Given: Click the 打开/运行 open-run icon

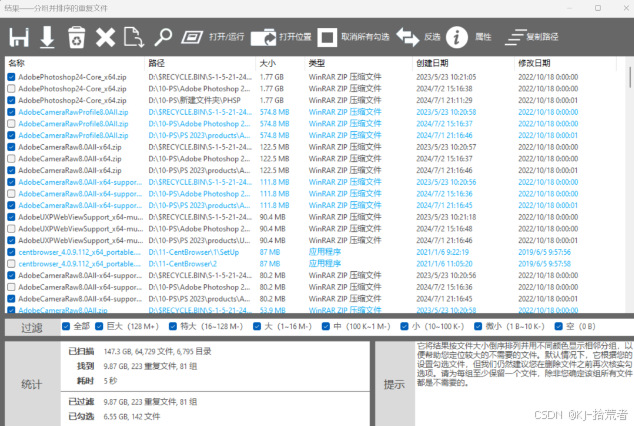Looking at the screenshot, I should 192,38.
